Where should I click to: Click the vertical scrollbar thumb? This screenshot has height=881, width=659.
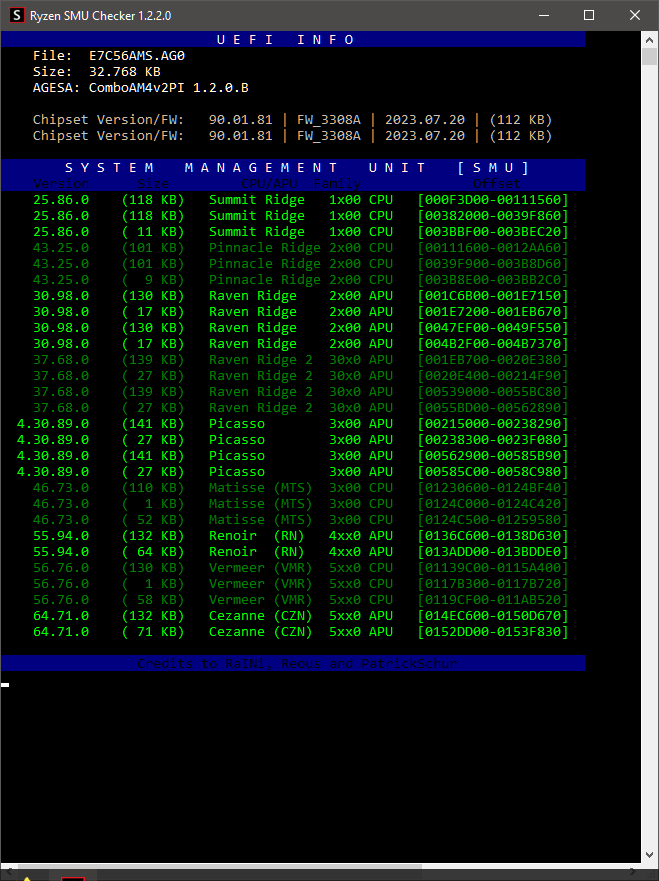(x=649, y=57)
